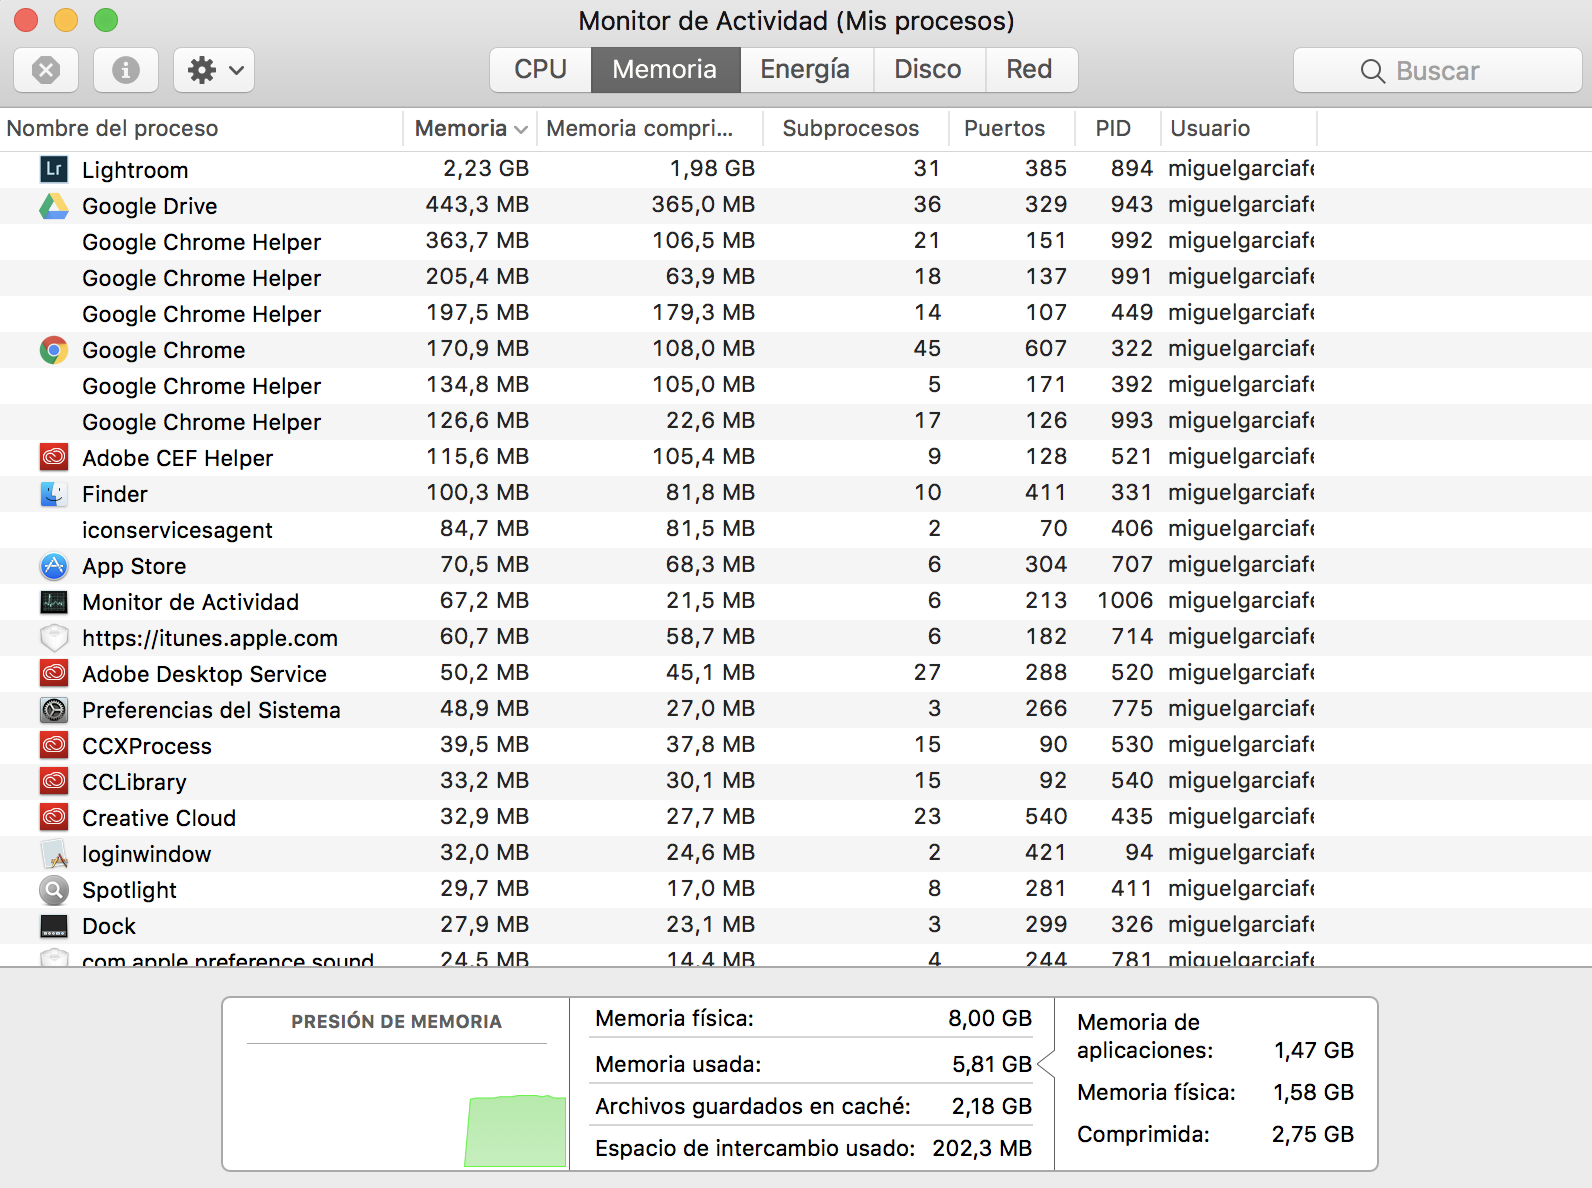
Task: Select the Lightroom process row
Action: click(x=796, y=170)
